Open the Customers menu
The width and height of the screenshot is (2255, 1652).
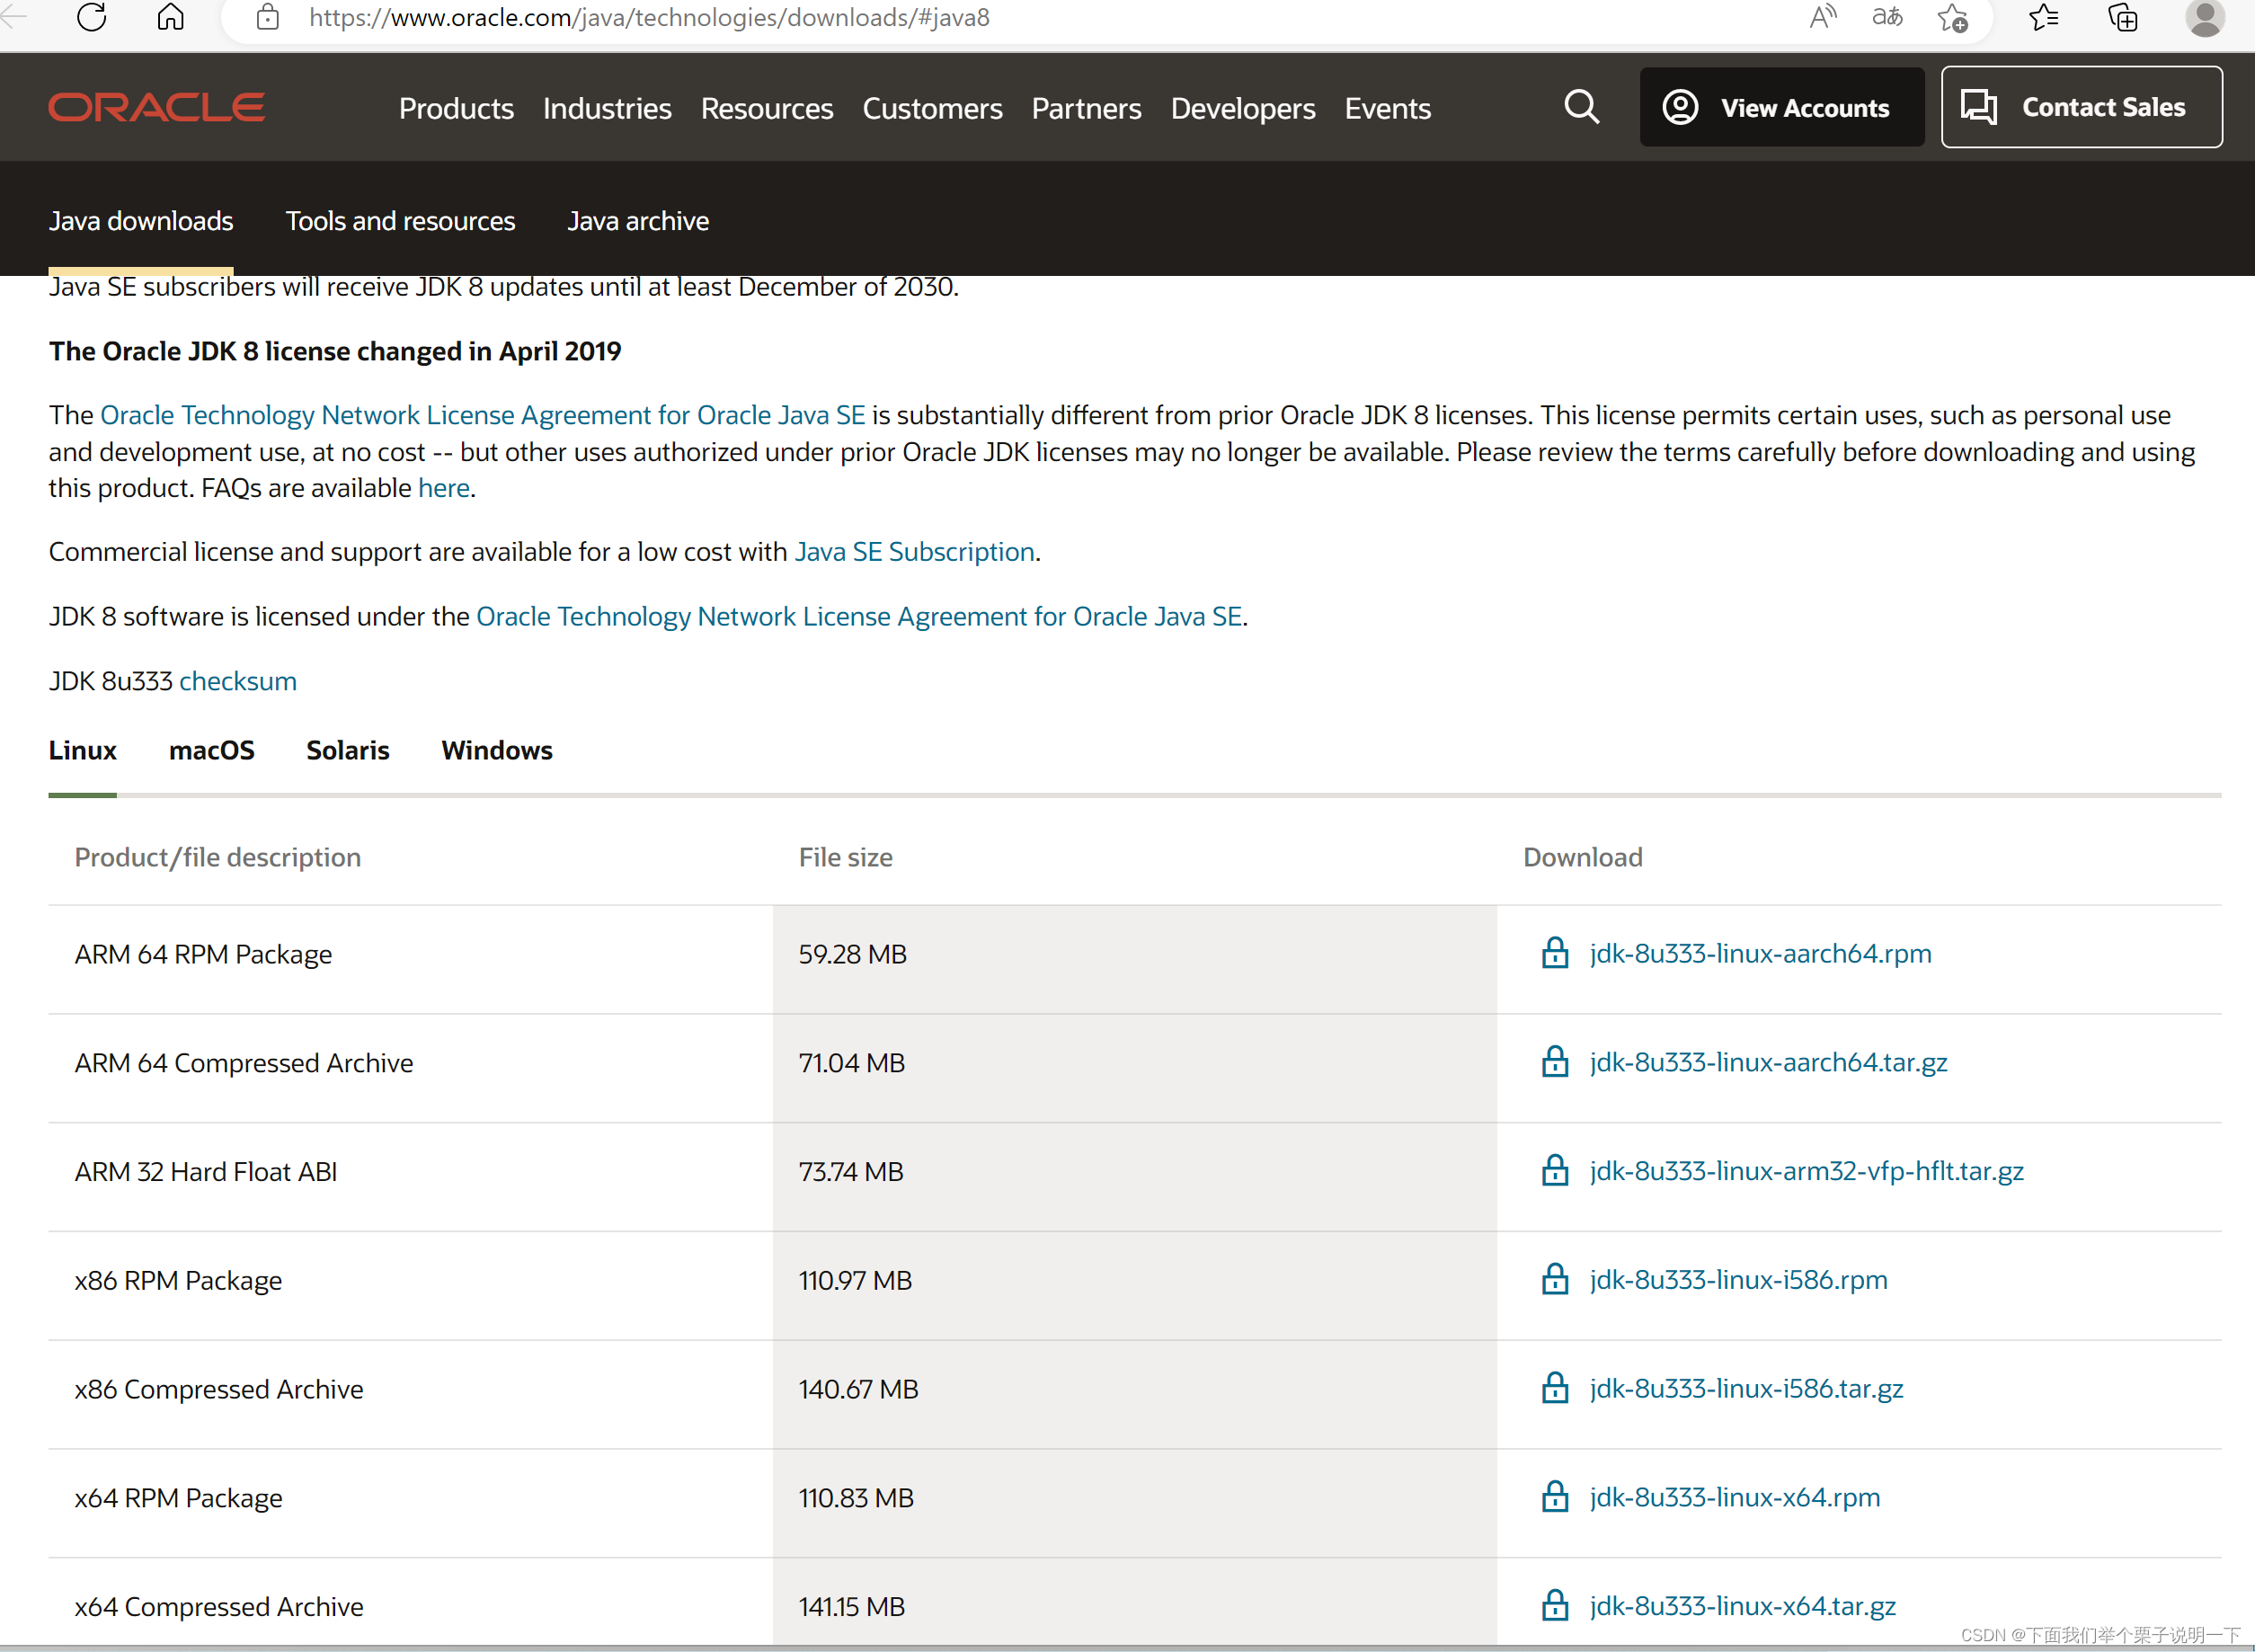[x=932, y=108]
